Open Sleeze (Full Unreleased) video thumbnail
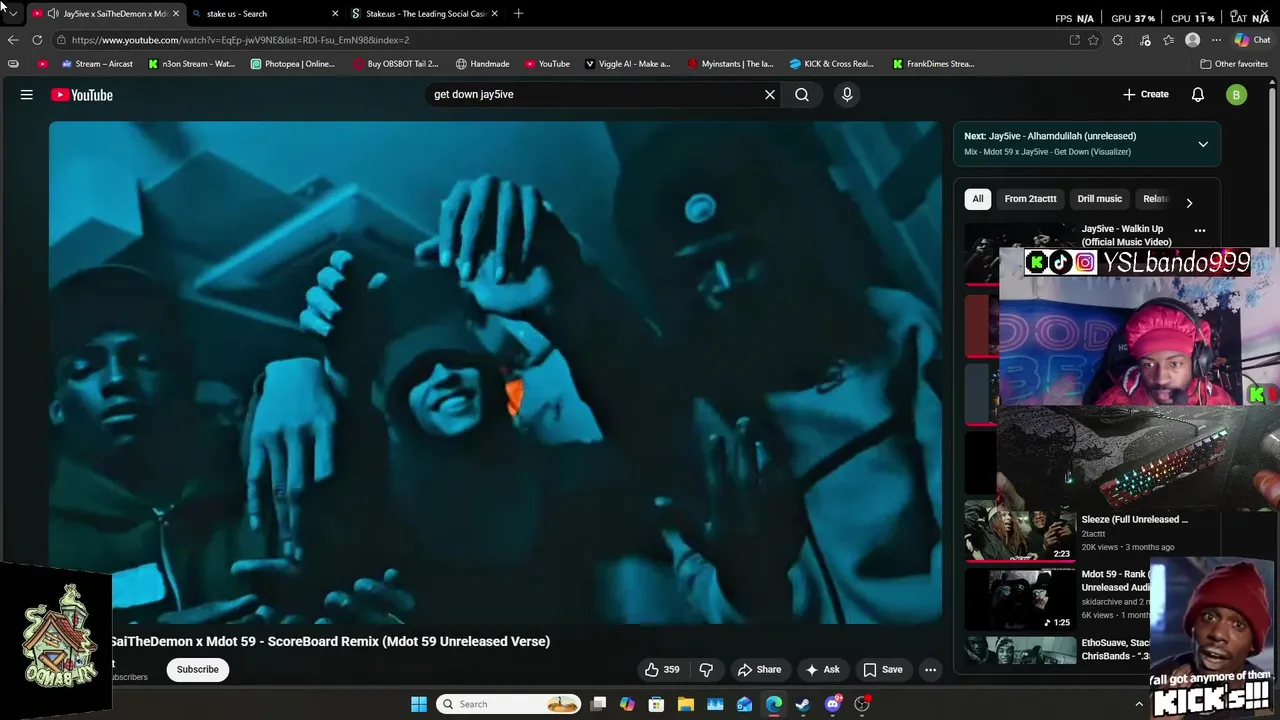 (1019, 532)
